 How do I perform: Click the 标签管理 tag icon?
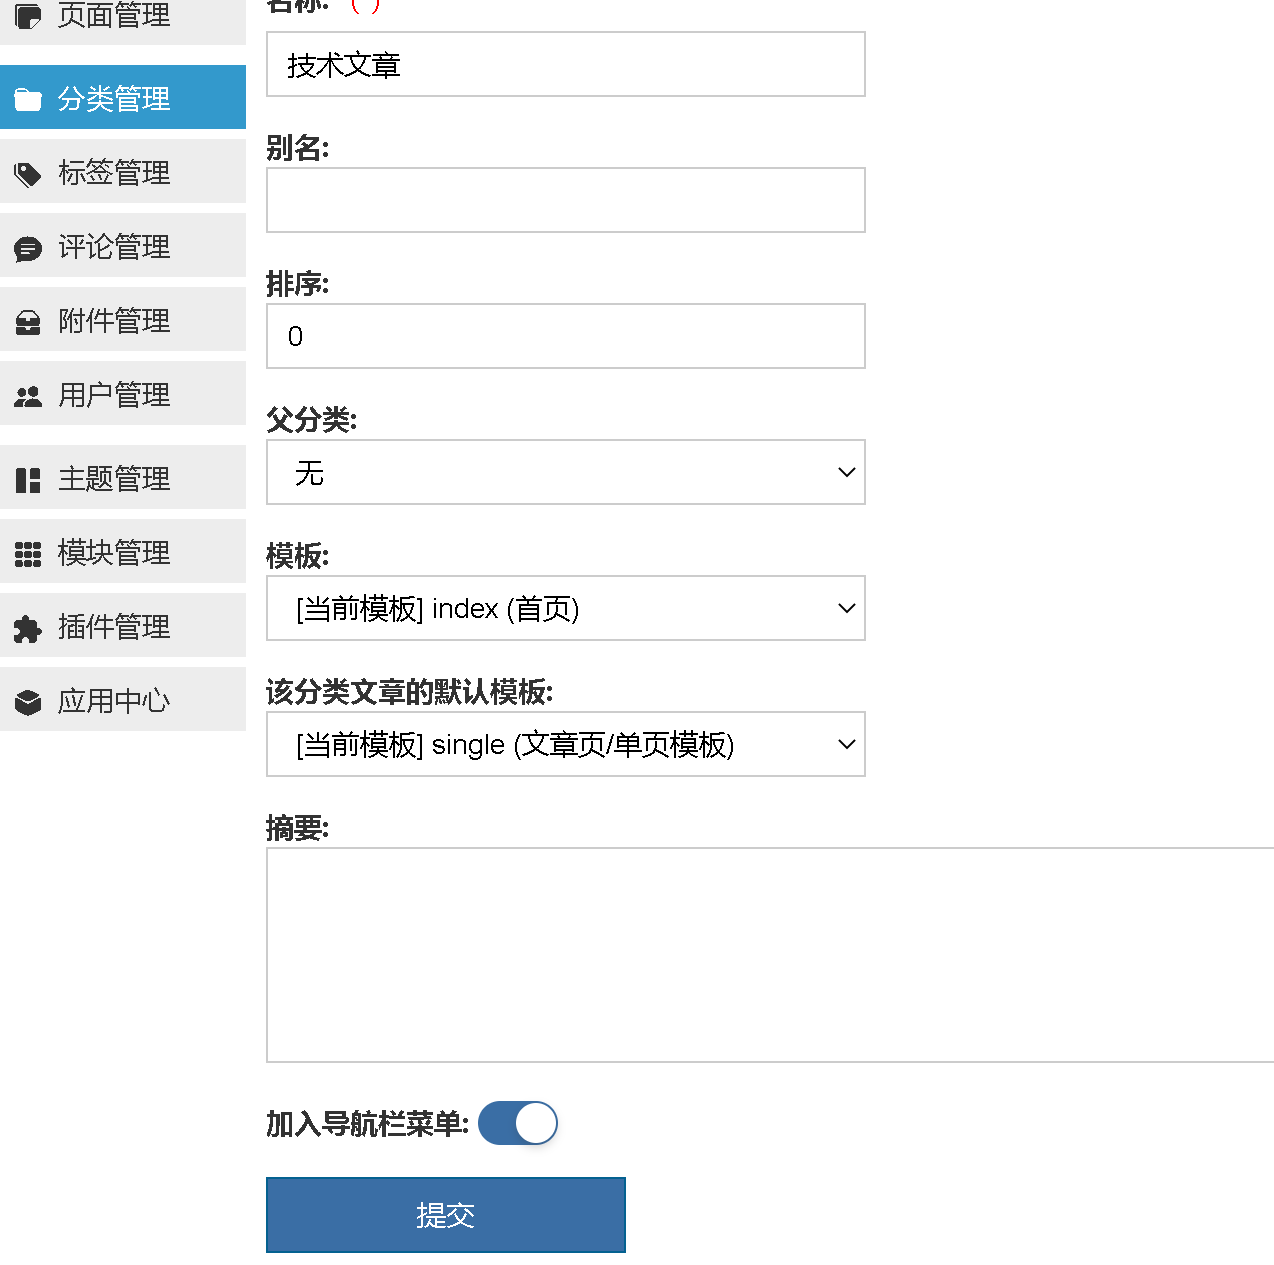(28, 174)
